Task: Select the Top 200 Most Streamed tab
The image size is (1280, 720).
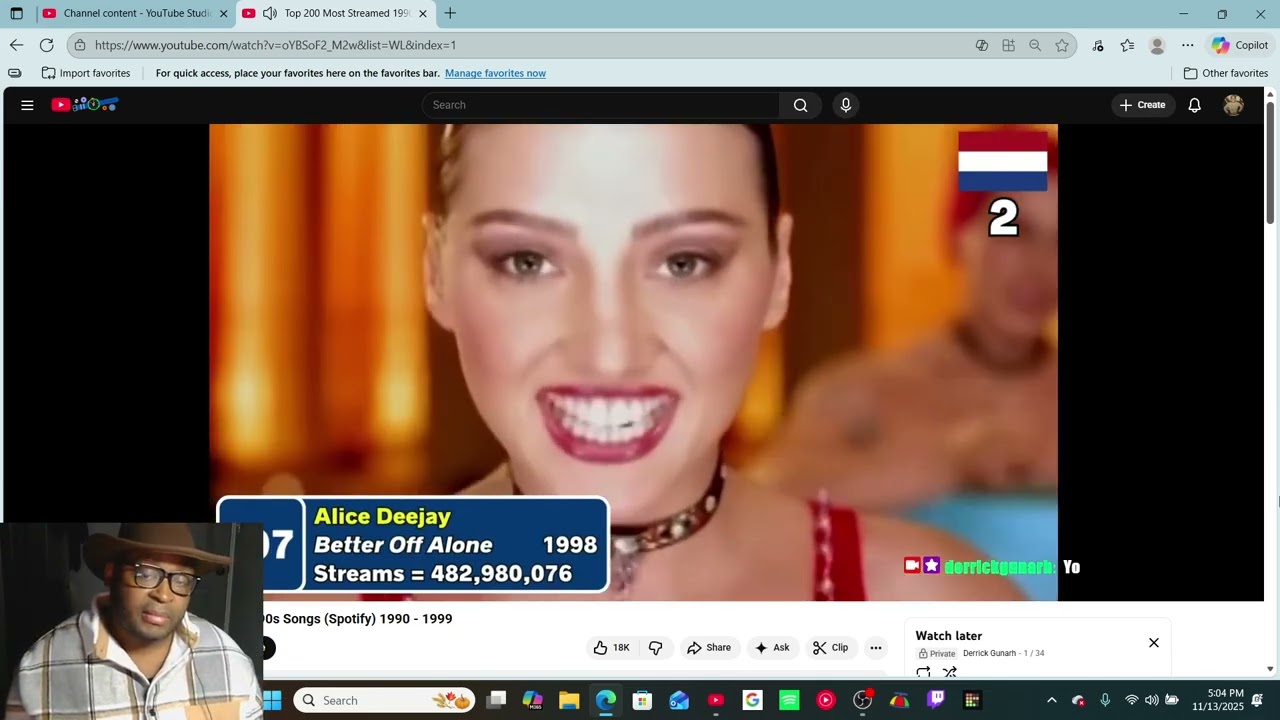Action: pyautogui.click(x=337, y=14)
